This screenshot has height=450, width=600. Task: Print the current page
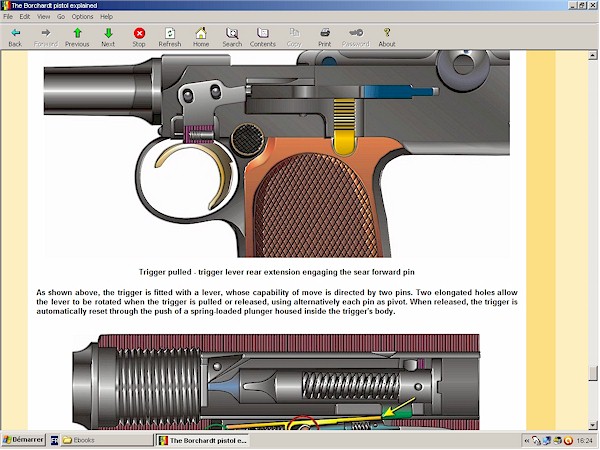click(x=325, y=38)
